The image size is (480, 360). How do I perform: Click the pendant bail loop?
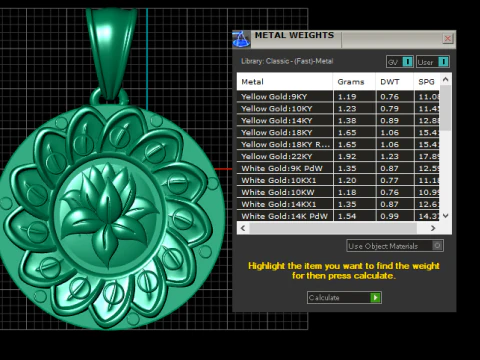[112, 53]
